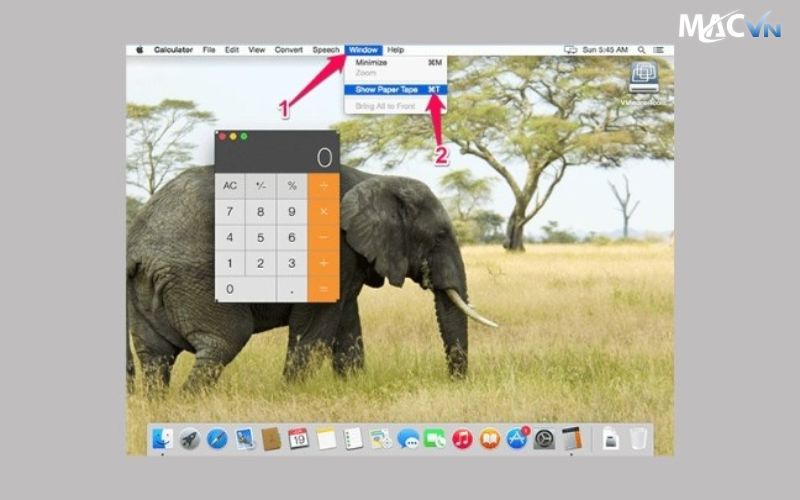Open the Convert menu

tap(289, 49)
